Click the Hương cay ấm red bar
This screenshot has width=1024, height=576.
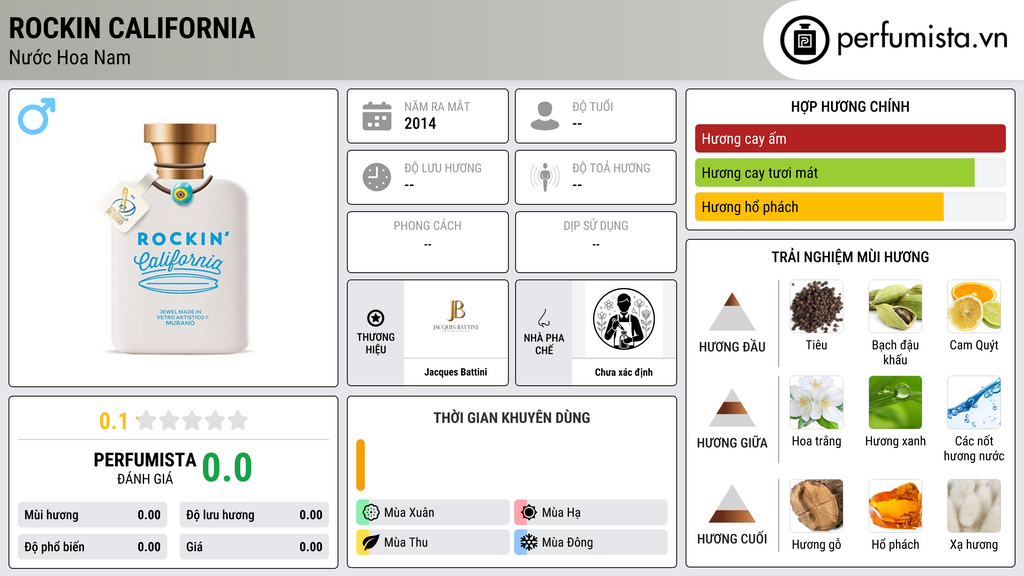click(x=850, y=138)
